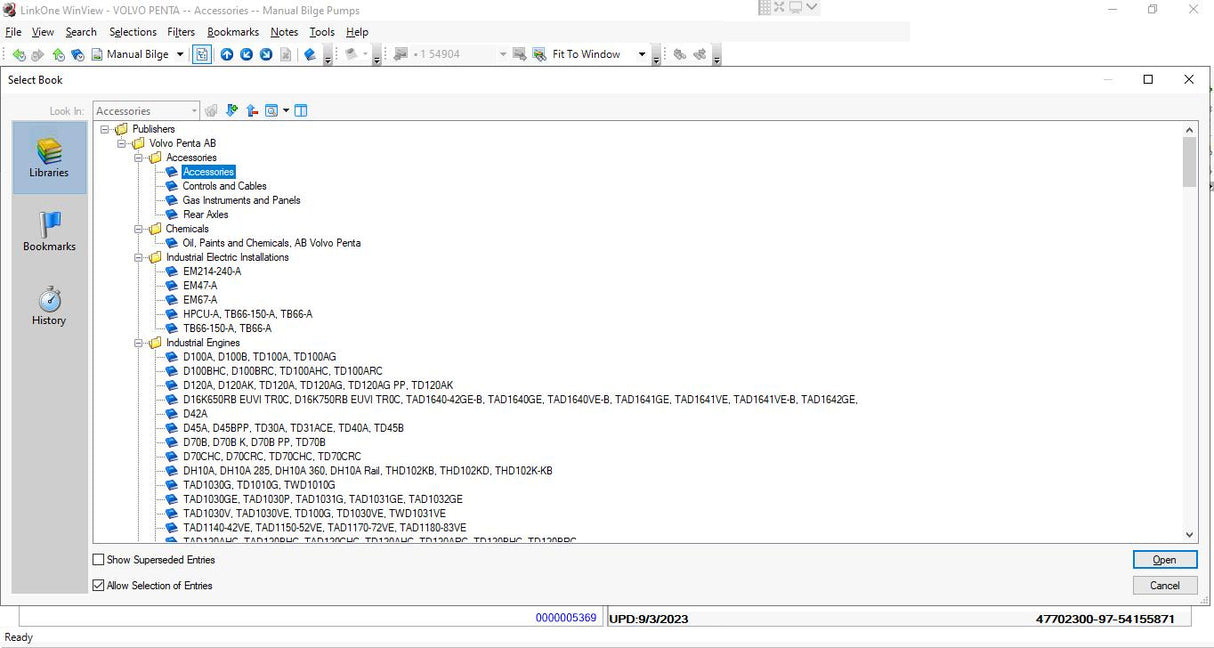Open the Libraries panel in sidebar
Image resolution: width=1214 pixels, height=648 pixels.
coord(49,158)
